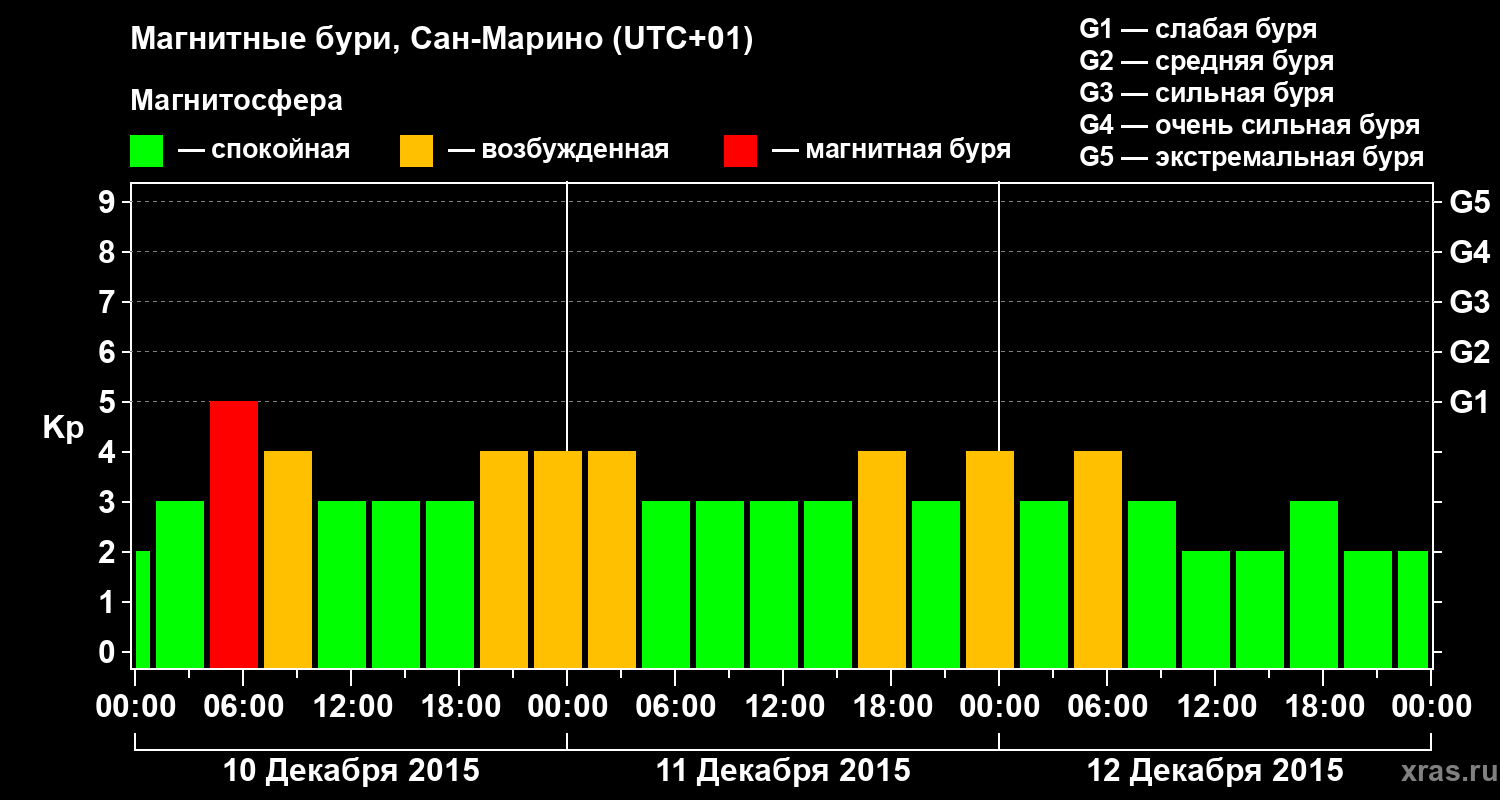Click the '06:00' time label for 12 Декабря

pyautogui.click(x=1107, y=707)
